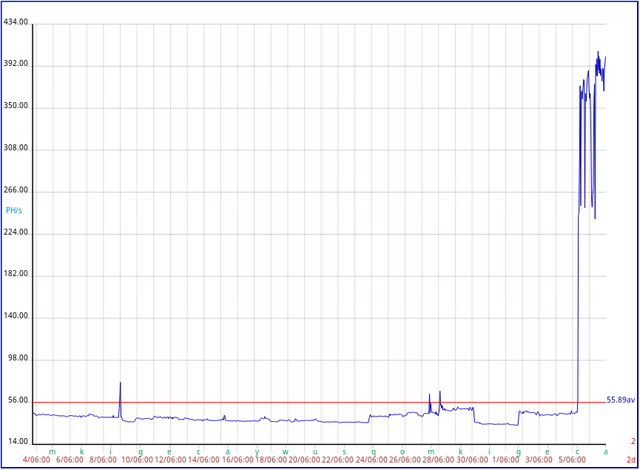640x470 pixels.
Task: Click the 24/06:00 date label
Action: click(x=371, y=460)
